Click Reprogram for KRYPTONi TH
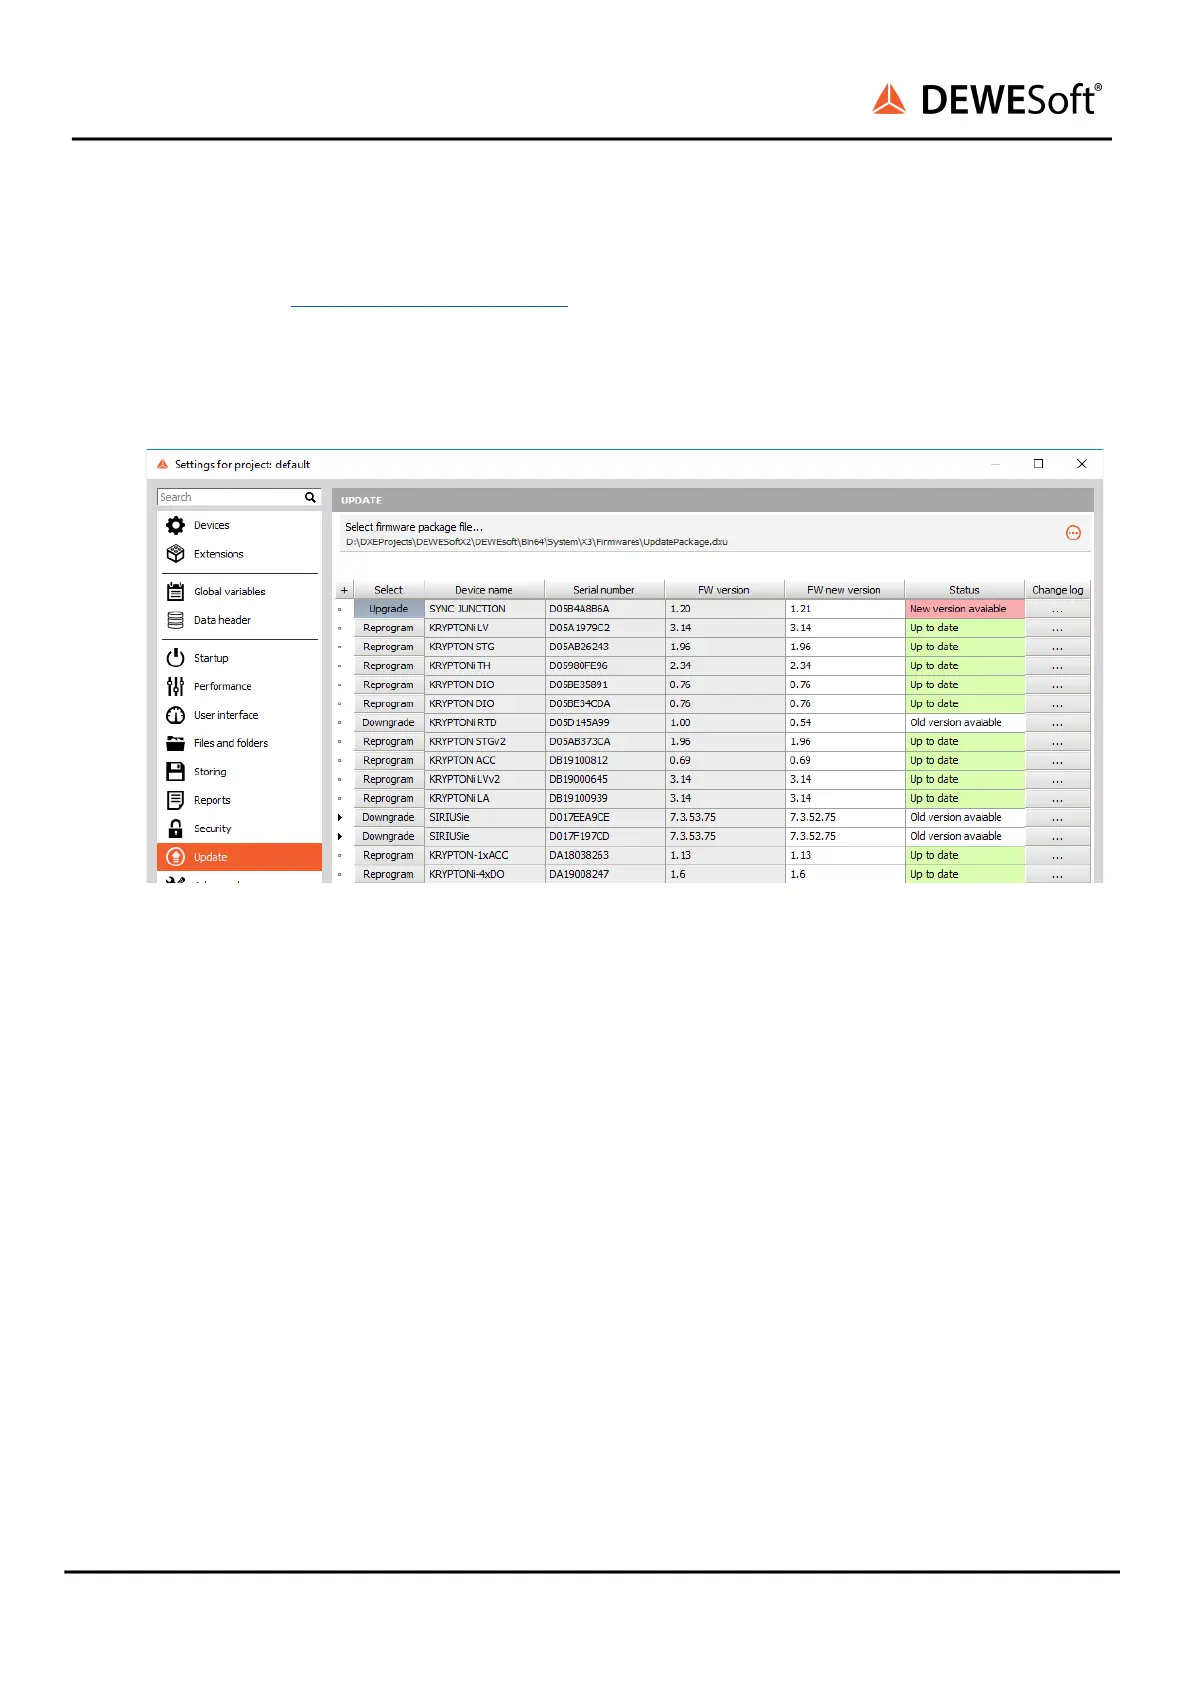 389,666
